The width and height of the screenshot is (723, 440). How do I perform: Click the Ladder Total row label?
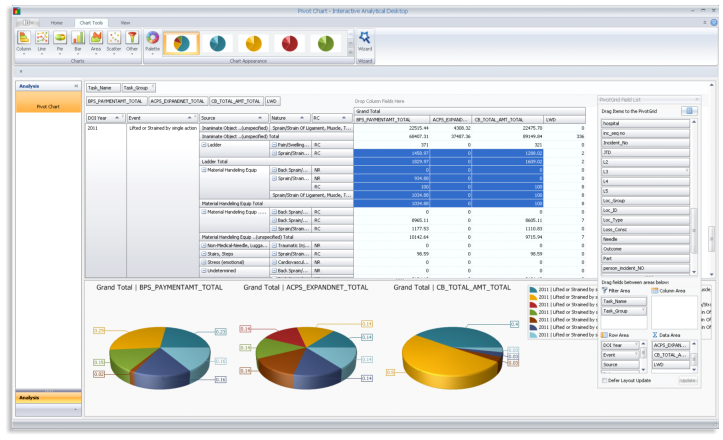[276, 161]
